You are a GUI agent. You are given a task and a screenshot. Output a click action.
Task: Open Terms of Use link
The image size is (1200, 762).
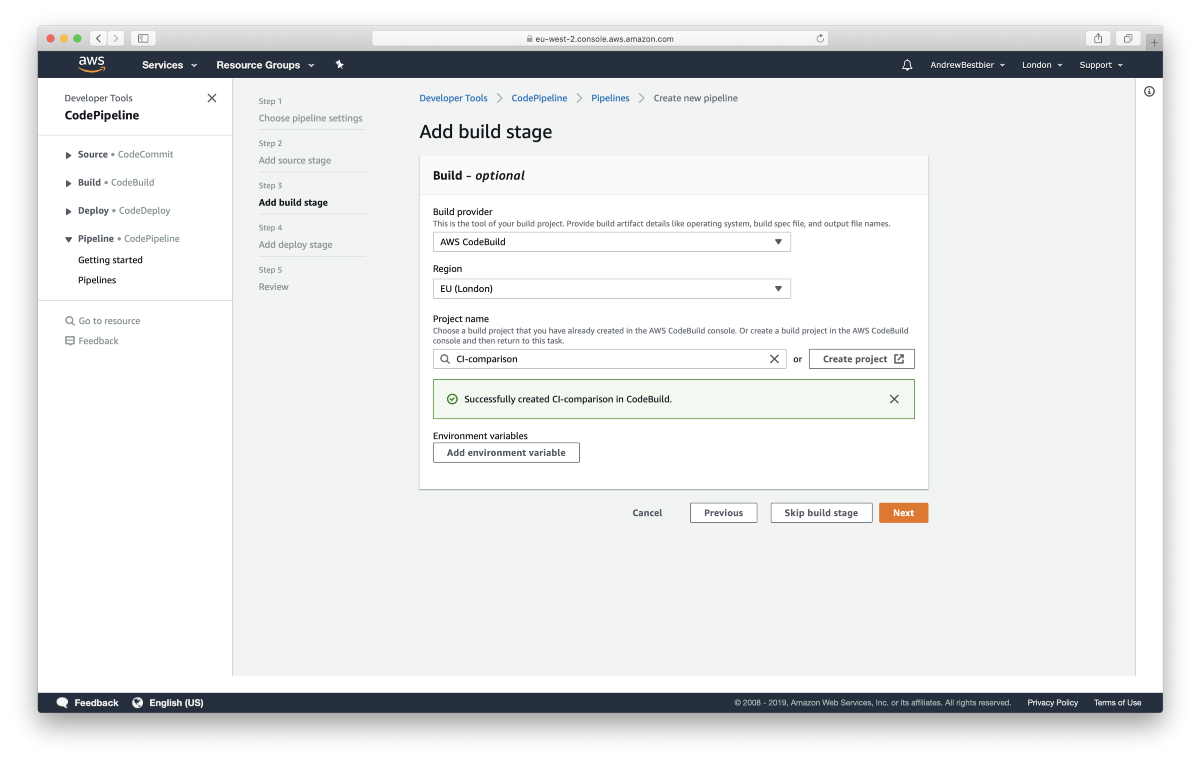coord(1117,703)
